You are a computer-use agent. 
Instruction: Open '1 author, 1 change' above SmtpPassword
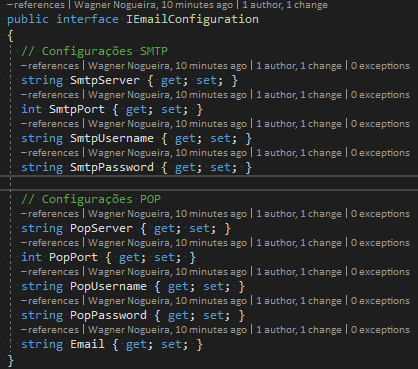click(x=299, y=153)
